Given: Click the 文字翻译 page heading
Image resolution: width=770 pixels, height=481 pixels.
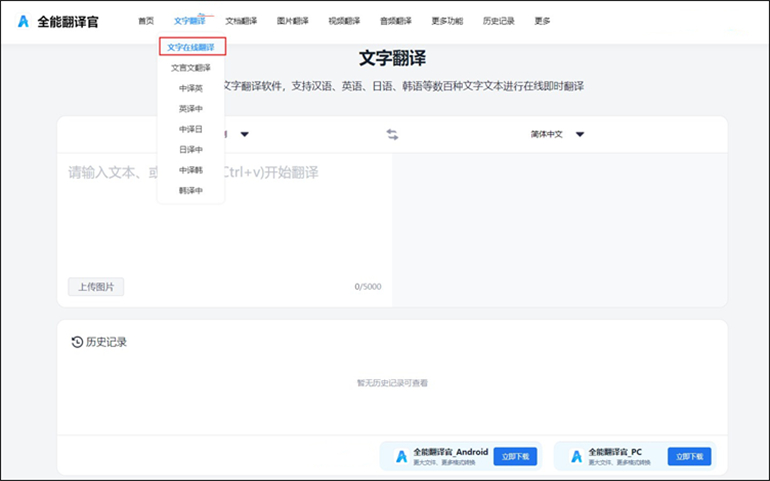Looking at the screenshot, I should 392,58.
